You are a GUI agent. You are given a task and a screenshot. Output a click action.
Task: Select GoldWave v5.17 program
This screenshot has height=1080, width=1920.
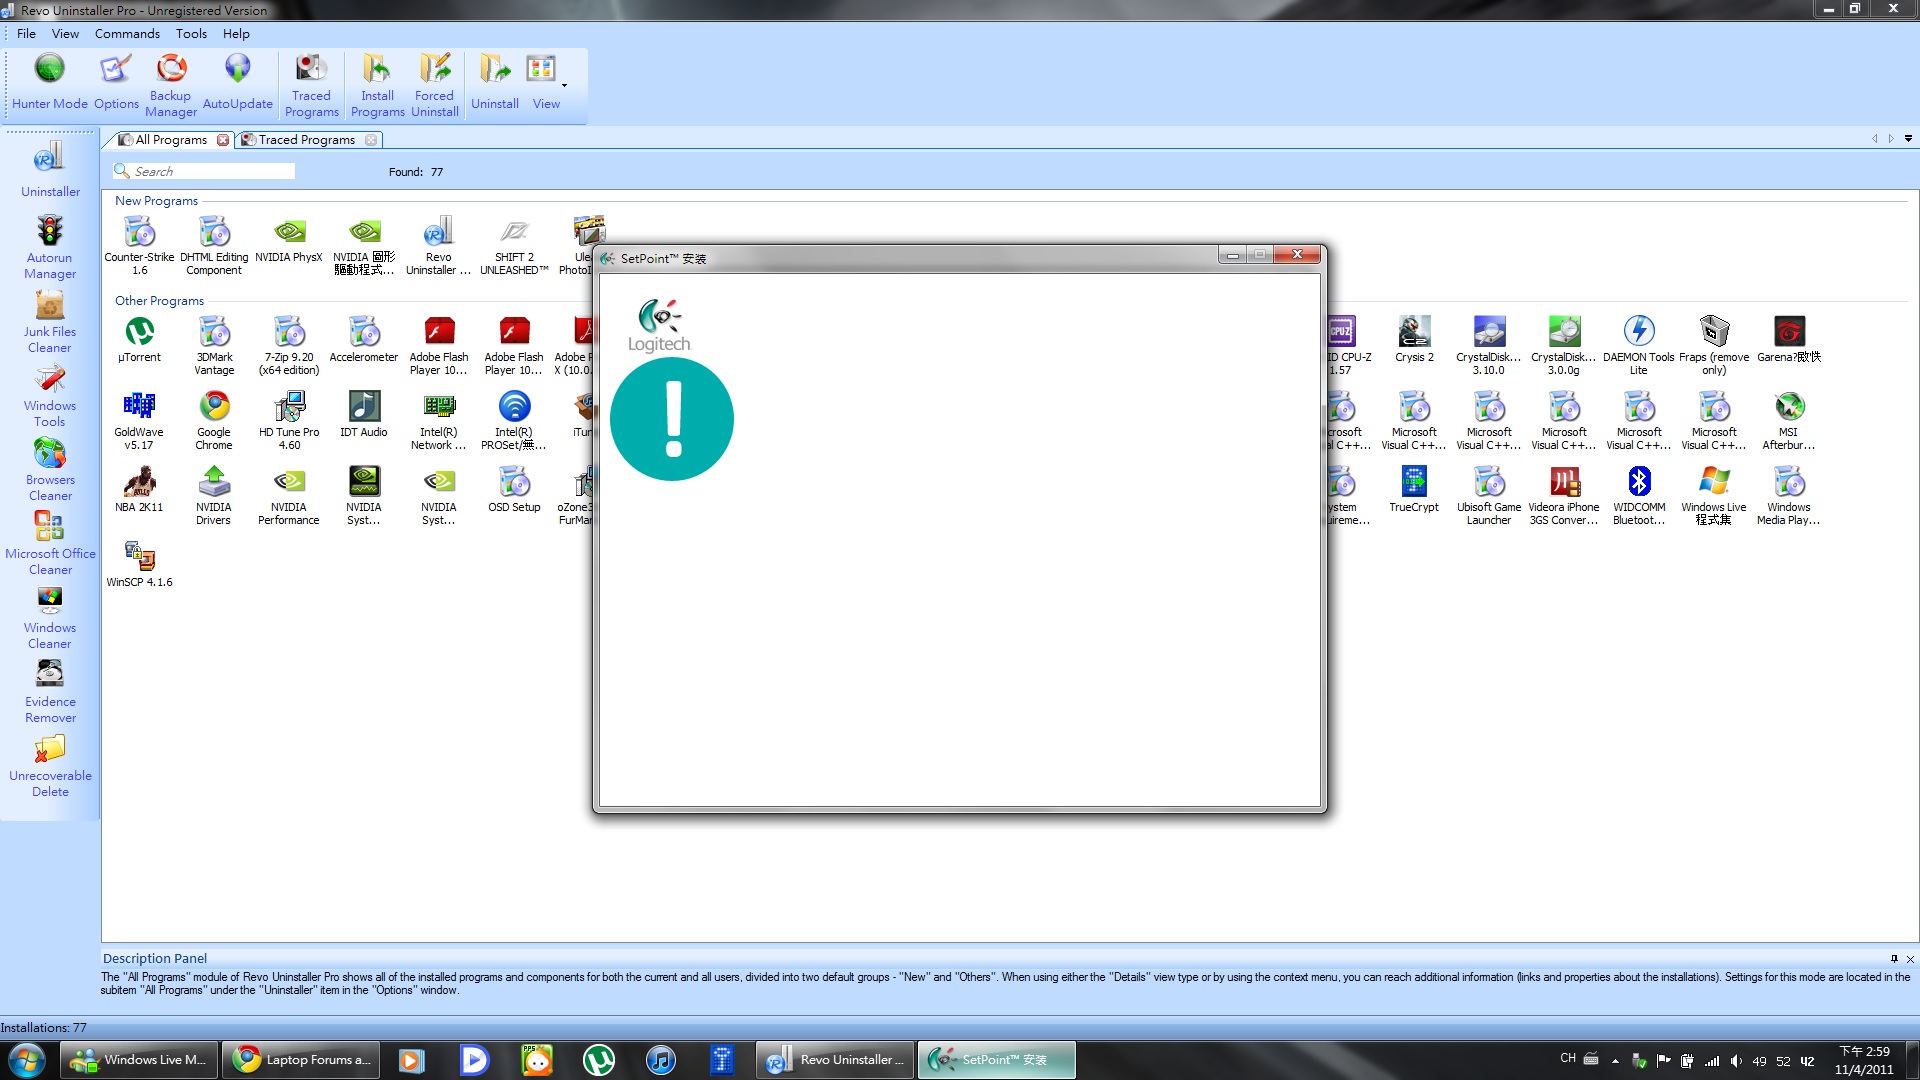[139, 421]
